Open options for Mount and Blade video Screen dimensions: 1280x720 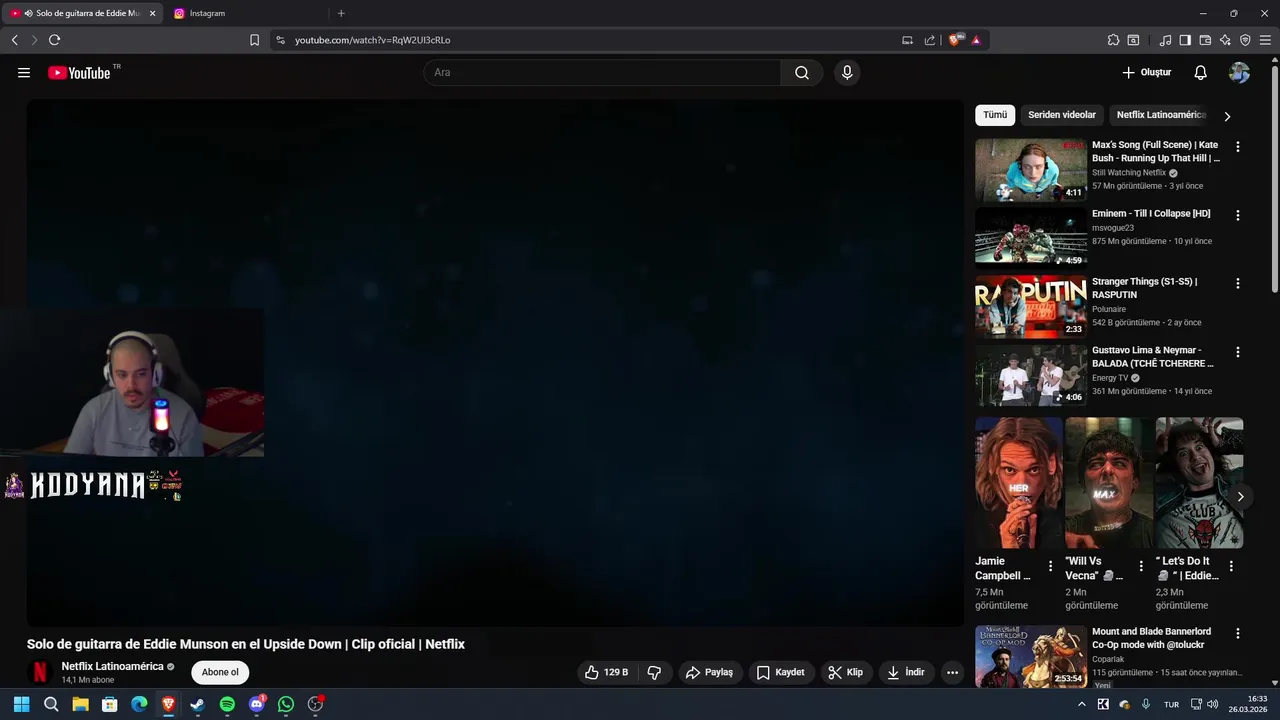coord(1238,633)
